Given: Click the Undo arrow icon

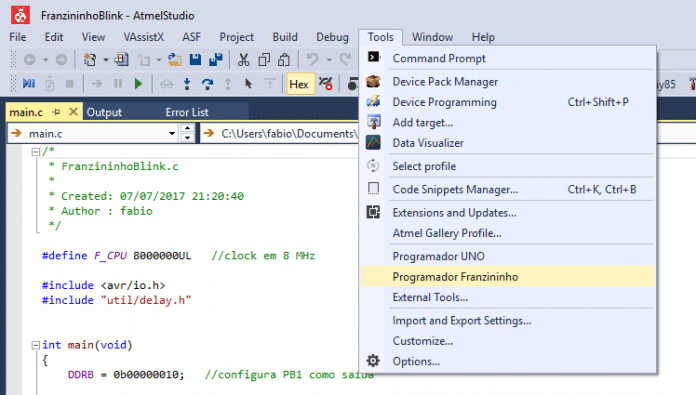Looking at the screenshot, I should click(x=312, y=59).
